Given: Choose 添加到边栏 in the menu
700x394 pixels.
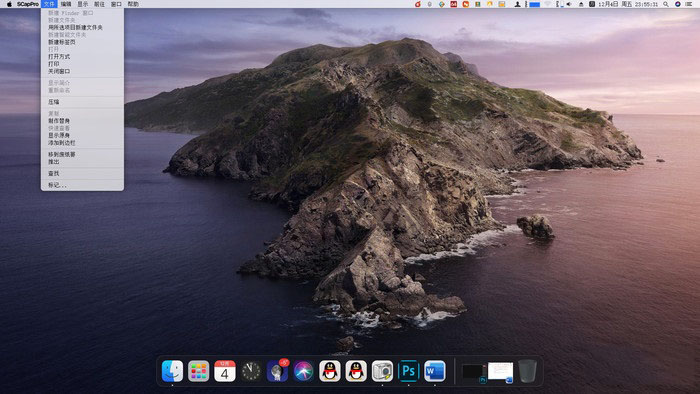Looking at the screenshot, I should [x=82, y=143].
